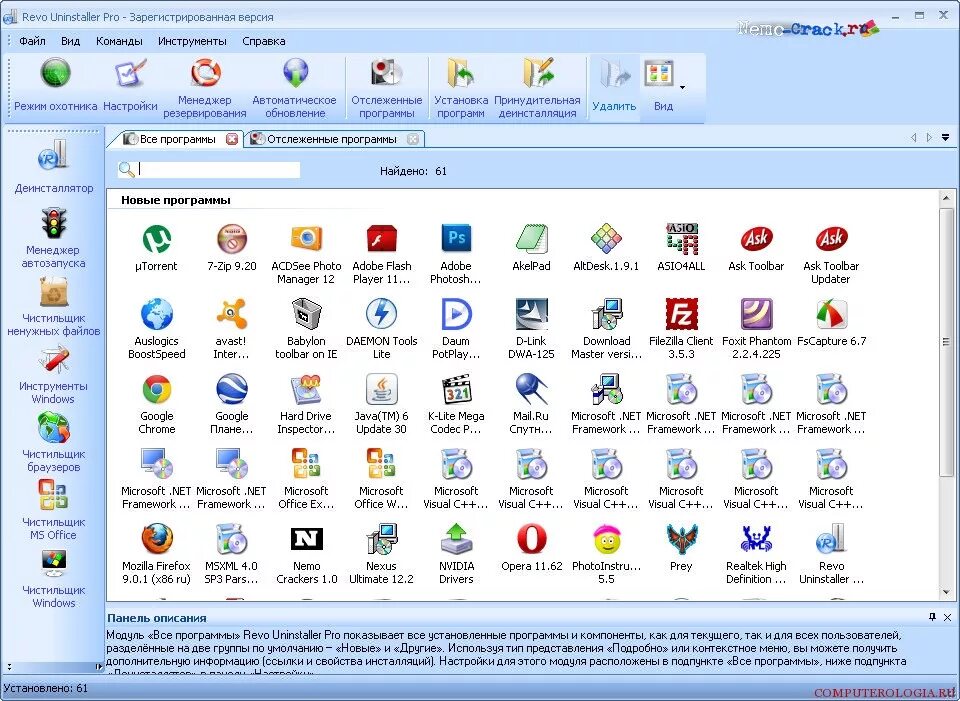This screenshot has width=960, height=701.
Task: Switch to Отслеженные программы tab
Action: click(332, 139)
